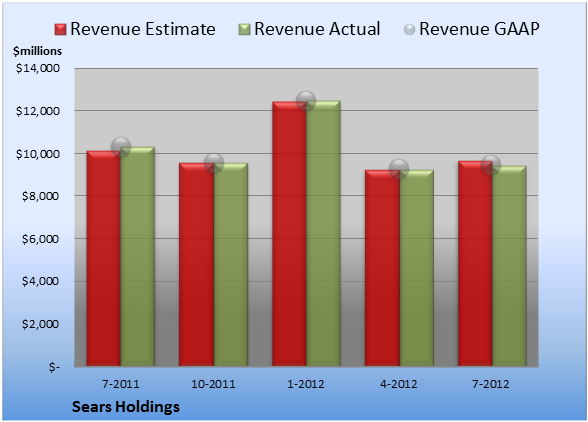Click the '7-2012' category label
The image size is (588, 422).
click(491, 384)
